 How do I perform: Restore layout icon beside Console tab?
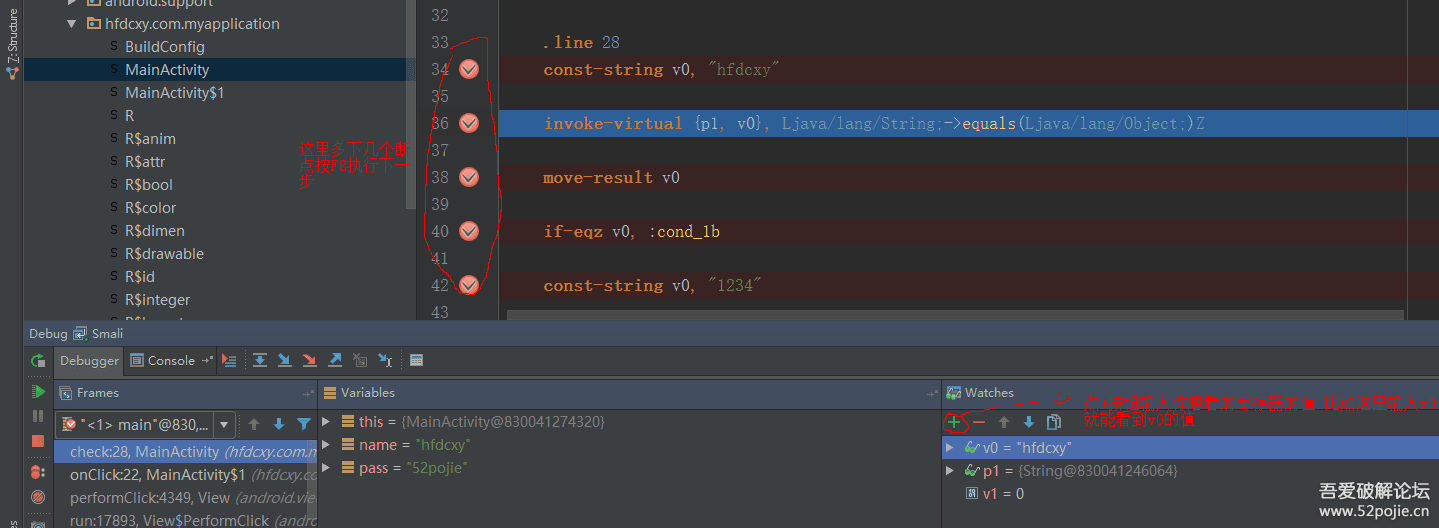click(x=208, y=361)
